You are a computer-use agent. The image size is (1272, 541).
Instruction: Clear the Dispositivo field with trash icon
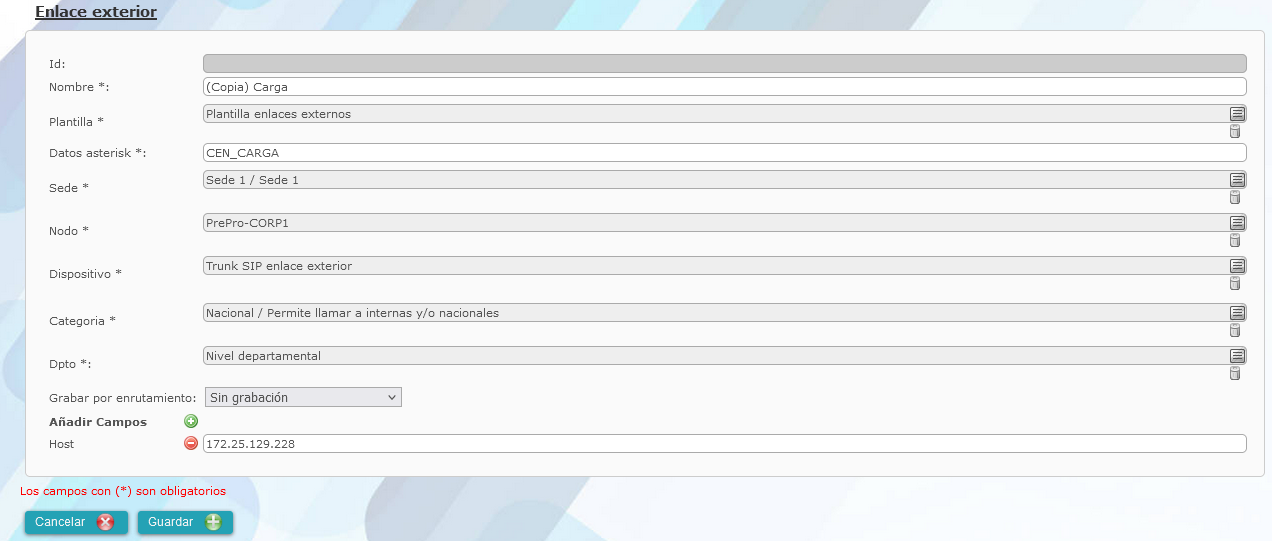[1235, 283]
